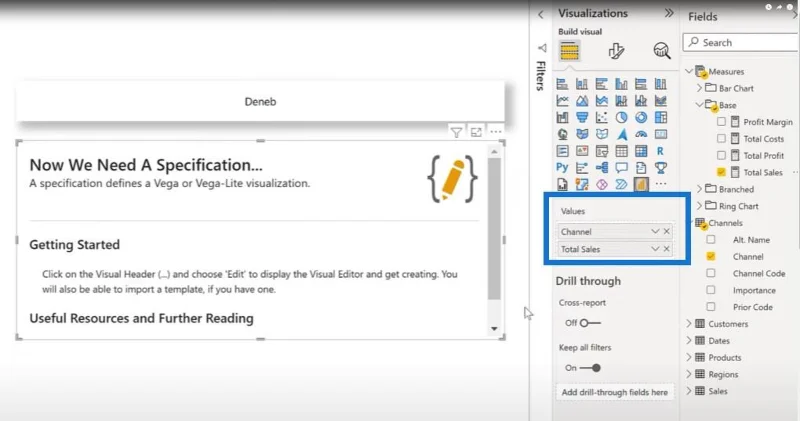This screenshot has height=421, width=800.
Task: Select the gauge visual
Action: (641, 134)
